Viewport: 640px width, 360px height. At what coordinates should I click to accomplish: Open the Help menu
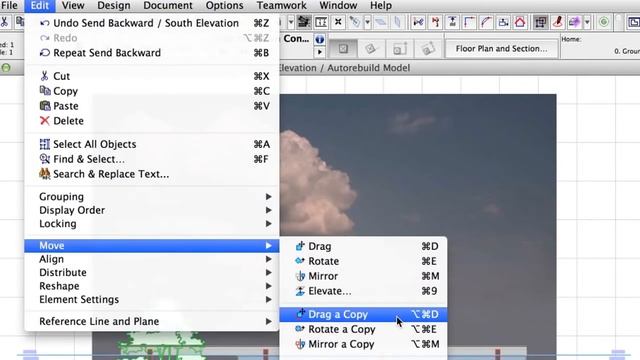click(x=381, y=5)
